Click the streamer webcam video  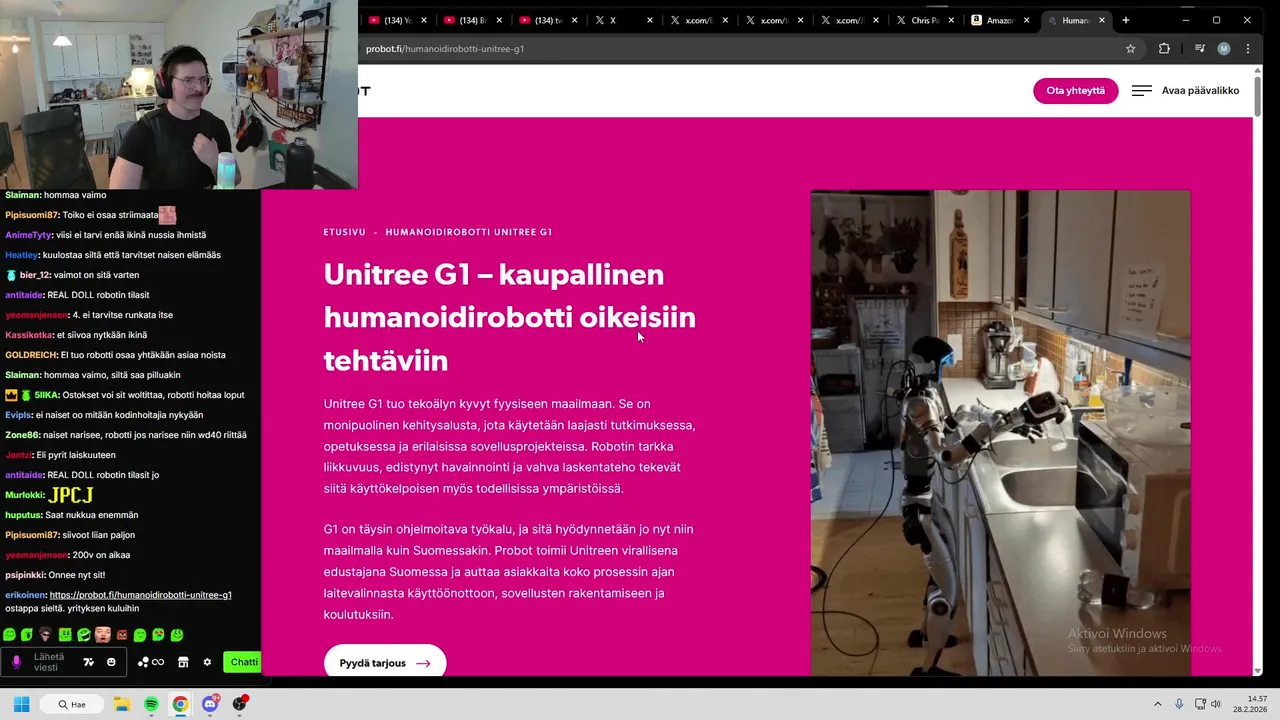point(178,94)
